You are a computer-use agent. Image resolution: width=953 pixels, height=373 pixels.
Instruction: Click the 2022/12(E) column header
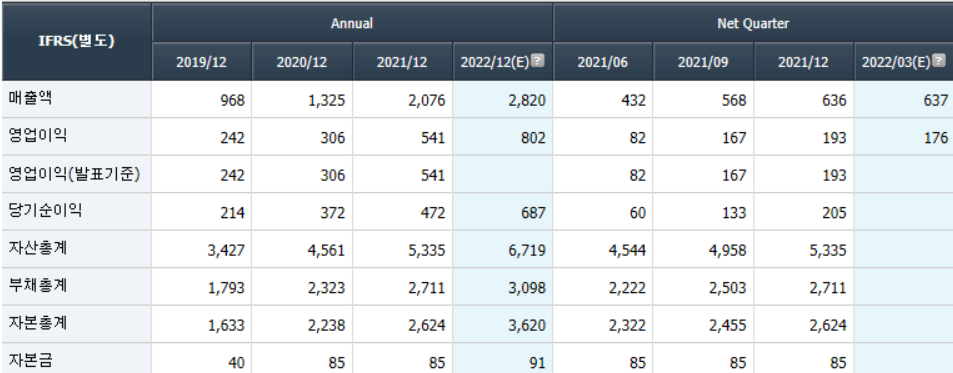(x=502, y=62)
